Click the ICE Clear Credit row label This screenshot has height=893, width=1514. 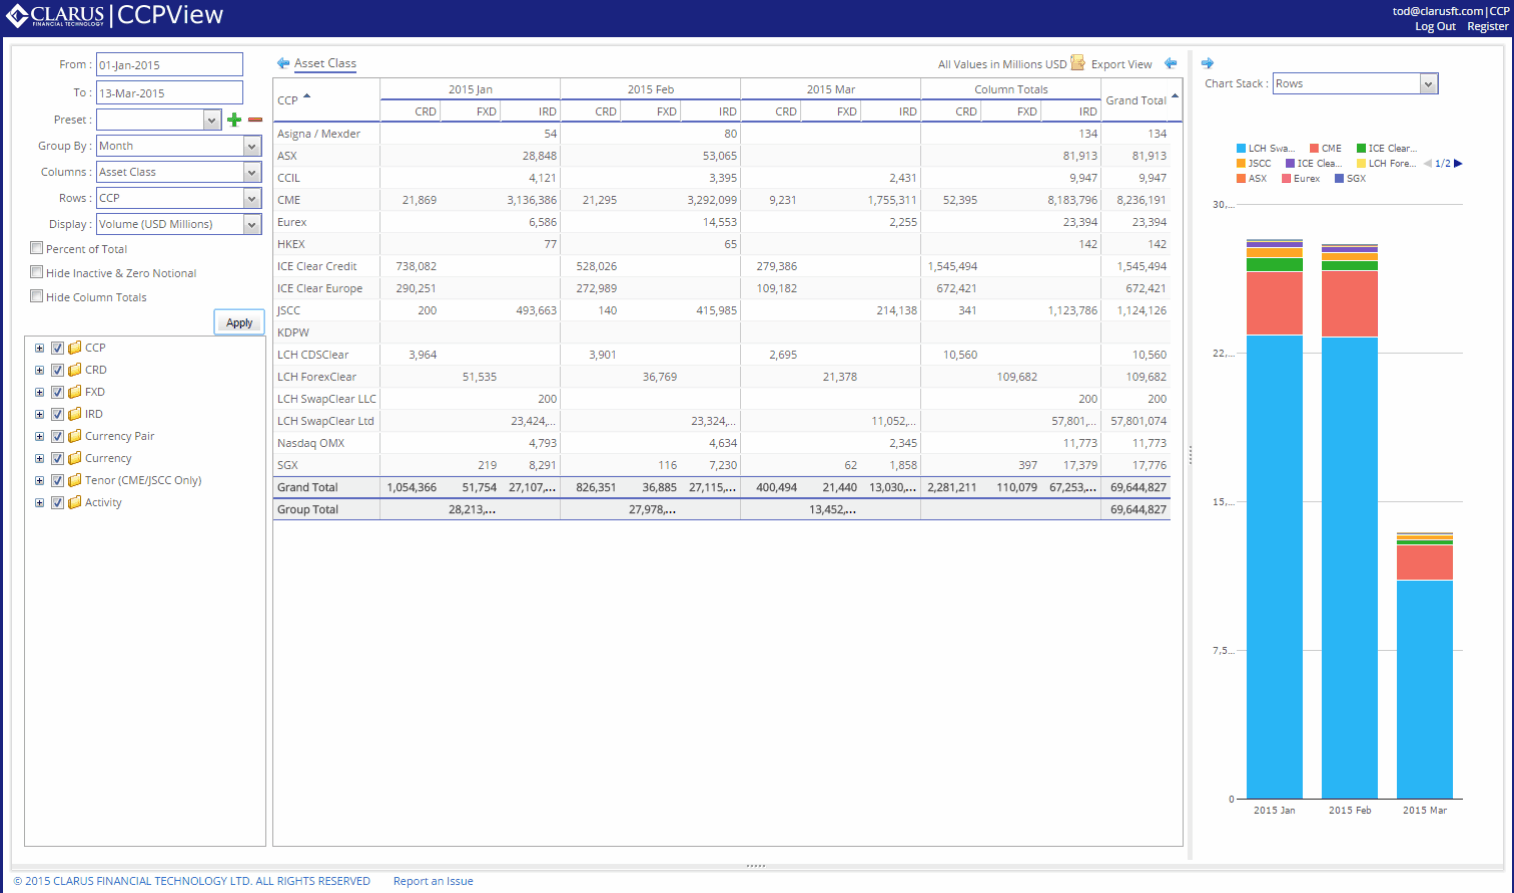317,266
